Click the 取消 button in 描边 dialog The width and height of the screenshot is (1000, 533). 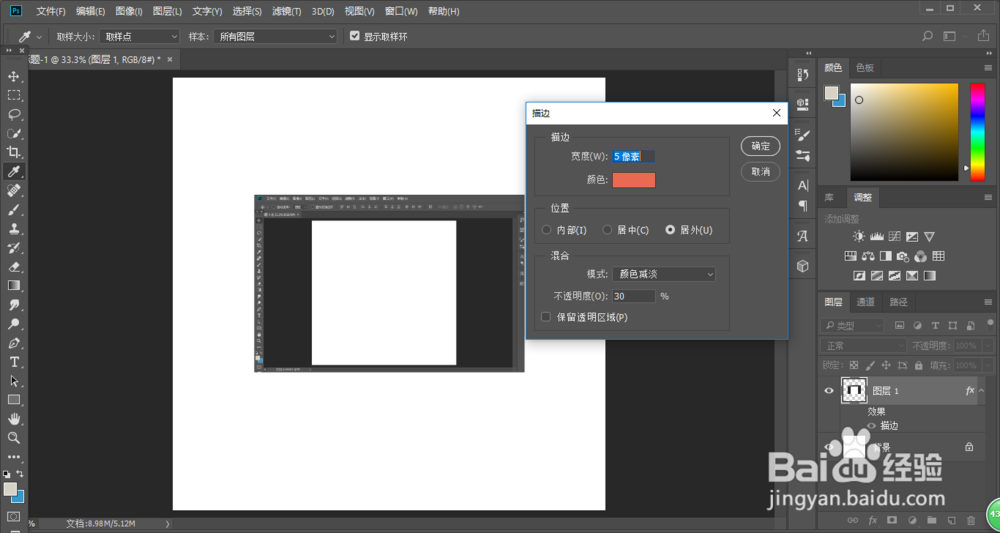coord(760,172)
